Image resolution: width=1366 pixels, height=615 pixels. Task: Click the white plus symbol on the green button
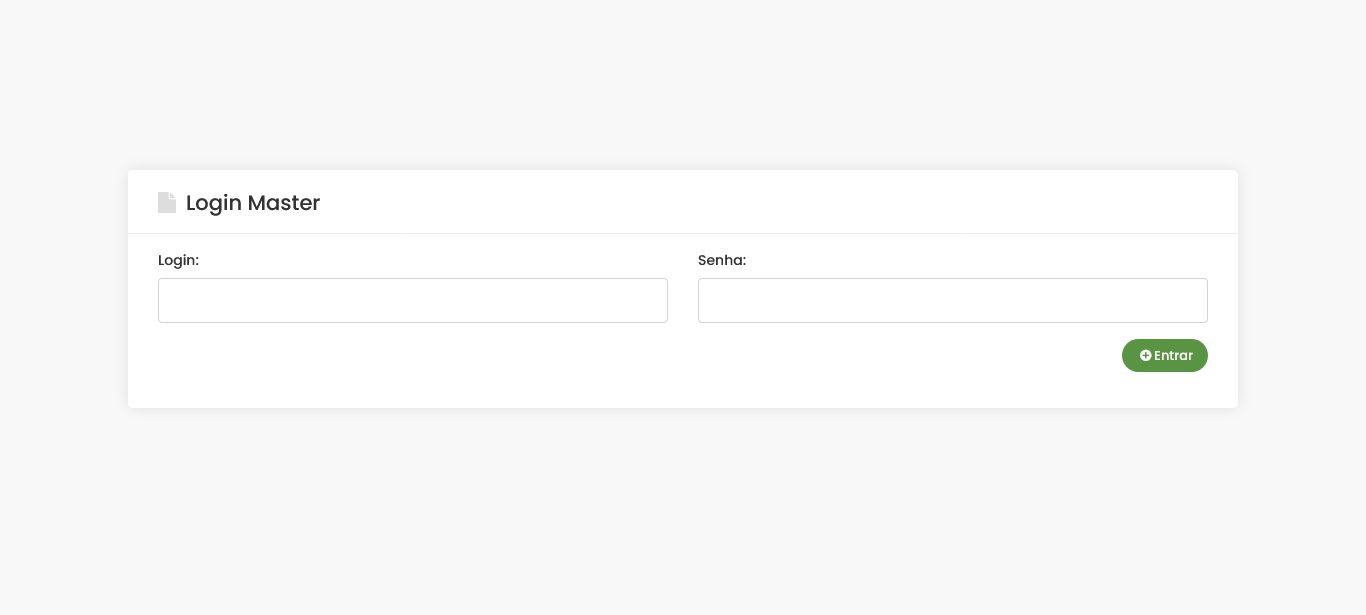[1146, 355]
